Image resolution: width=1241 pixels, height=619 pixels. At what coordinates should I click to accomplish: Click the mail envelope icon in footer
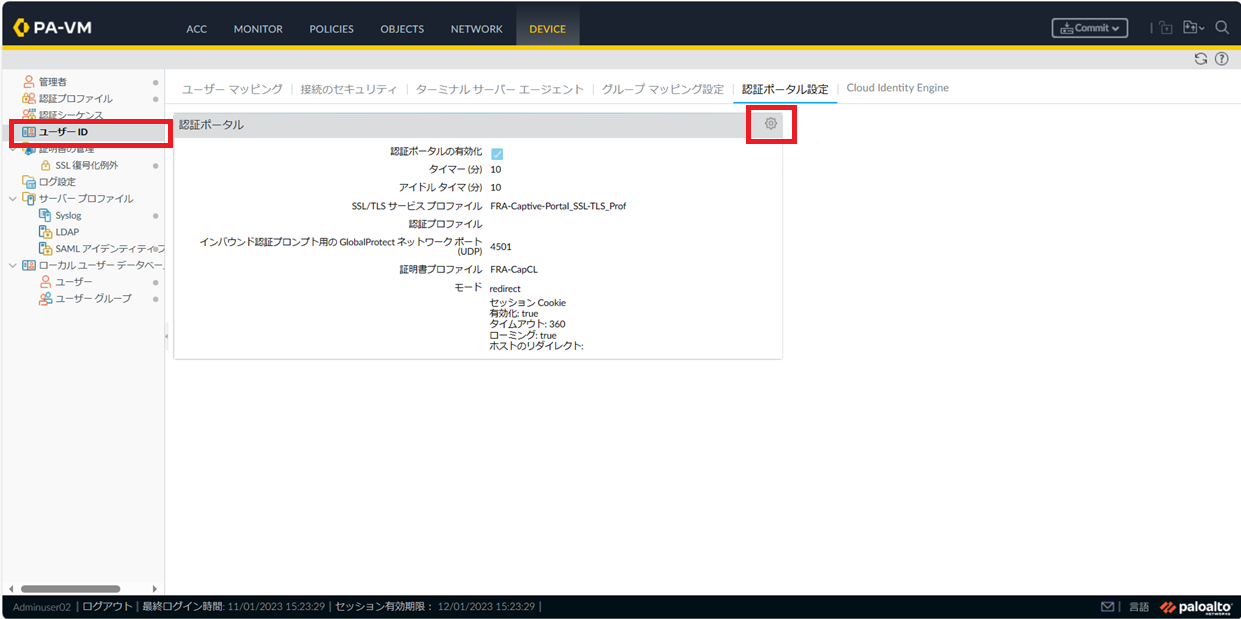coord(1107,607)
